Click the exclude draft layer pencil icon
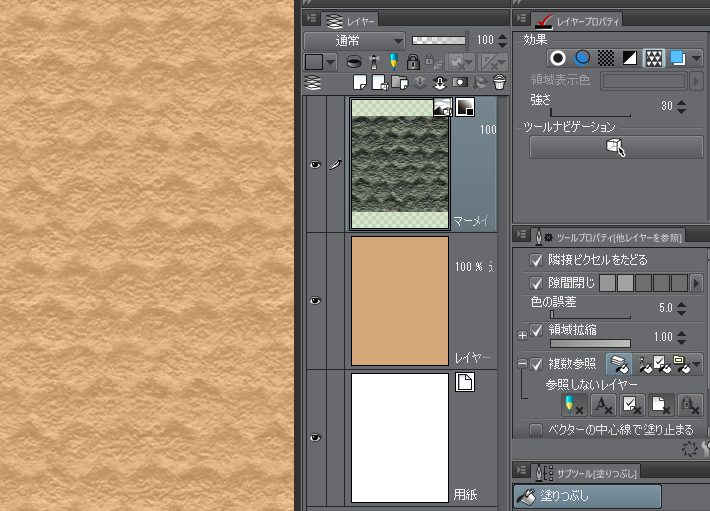 tap(575, 404)
